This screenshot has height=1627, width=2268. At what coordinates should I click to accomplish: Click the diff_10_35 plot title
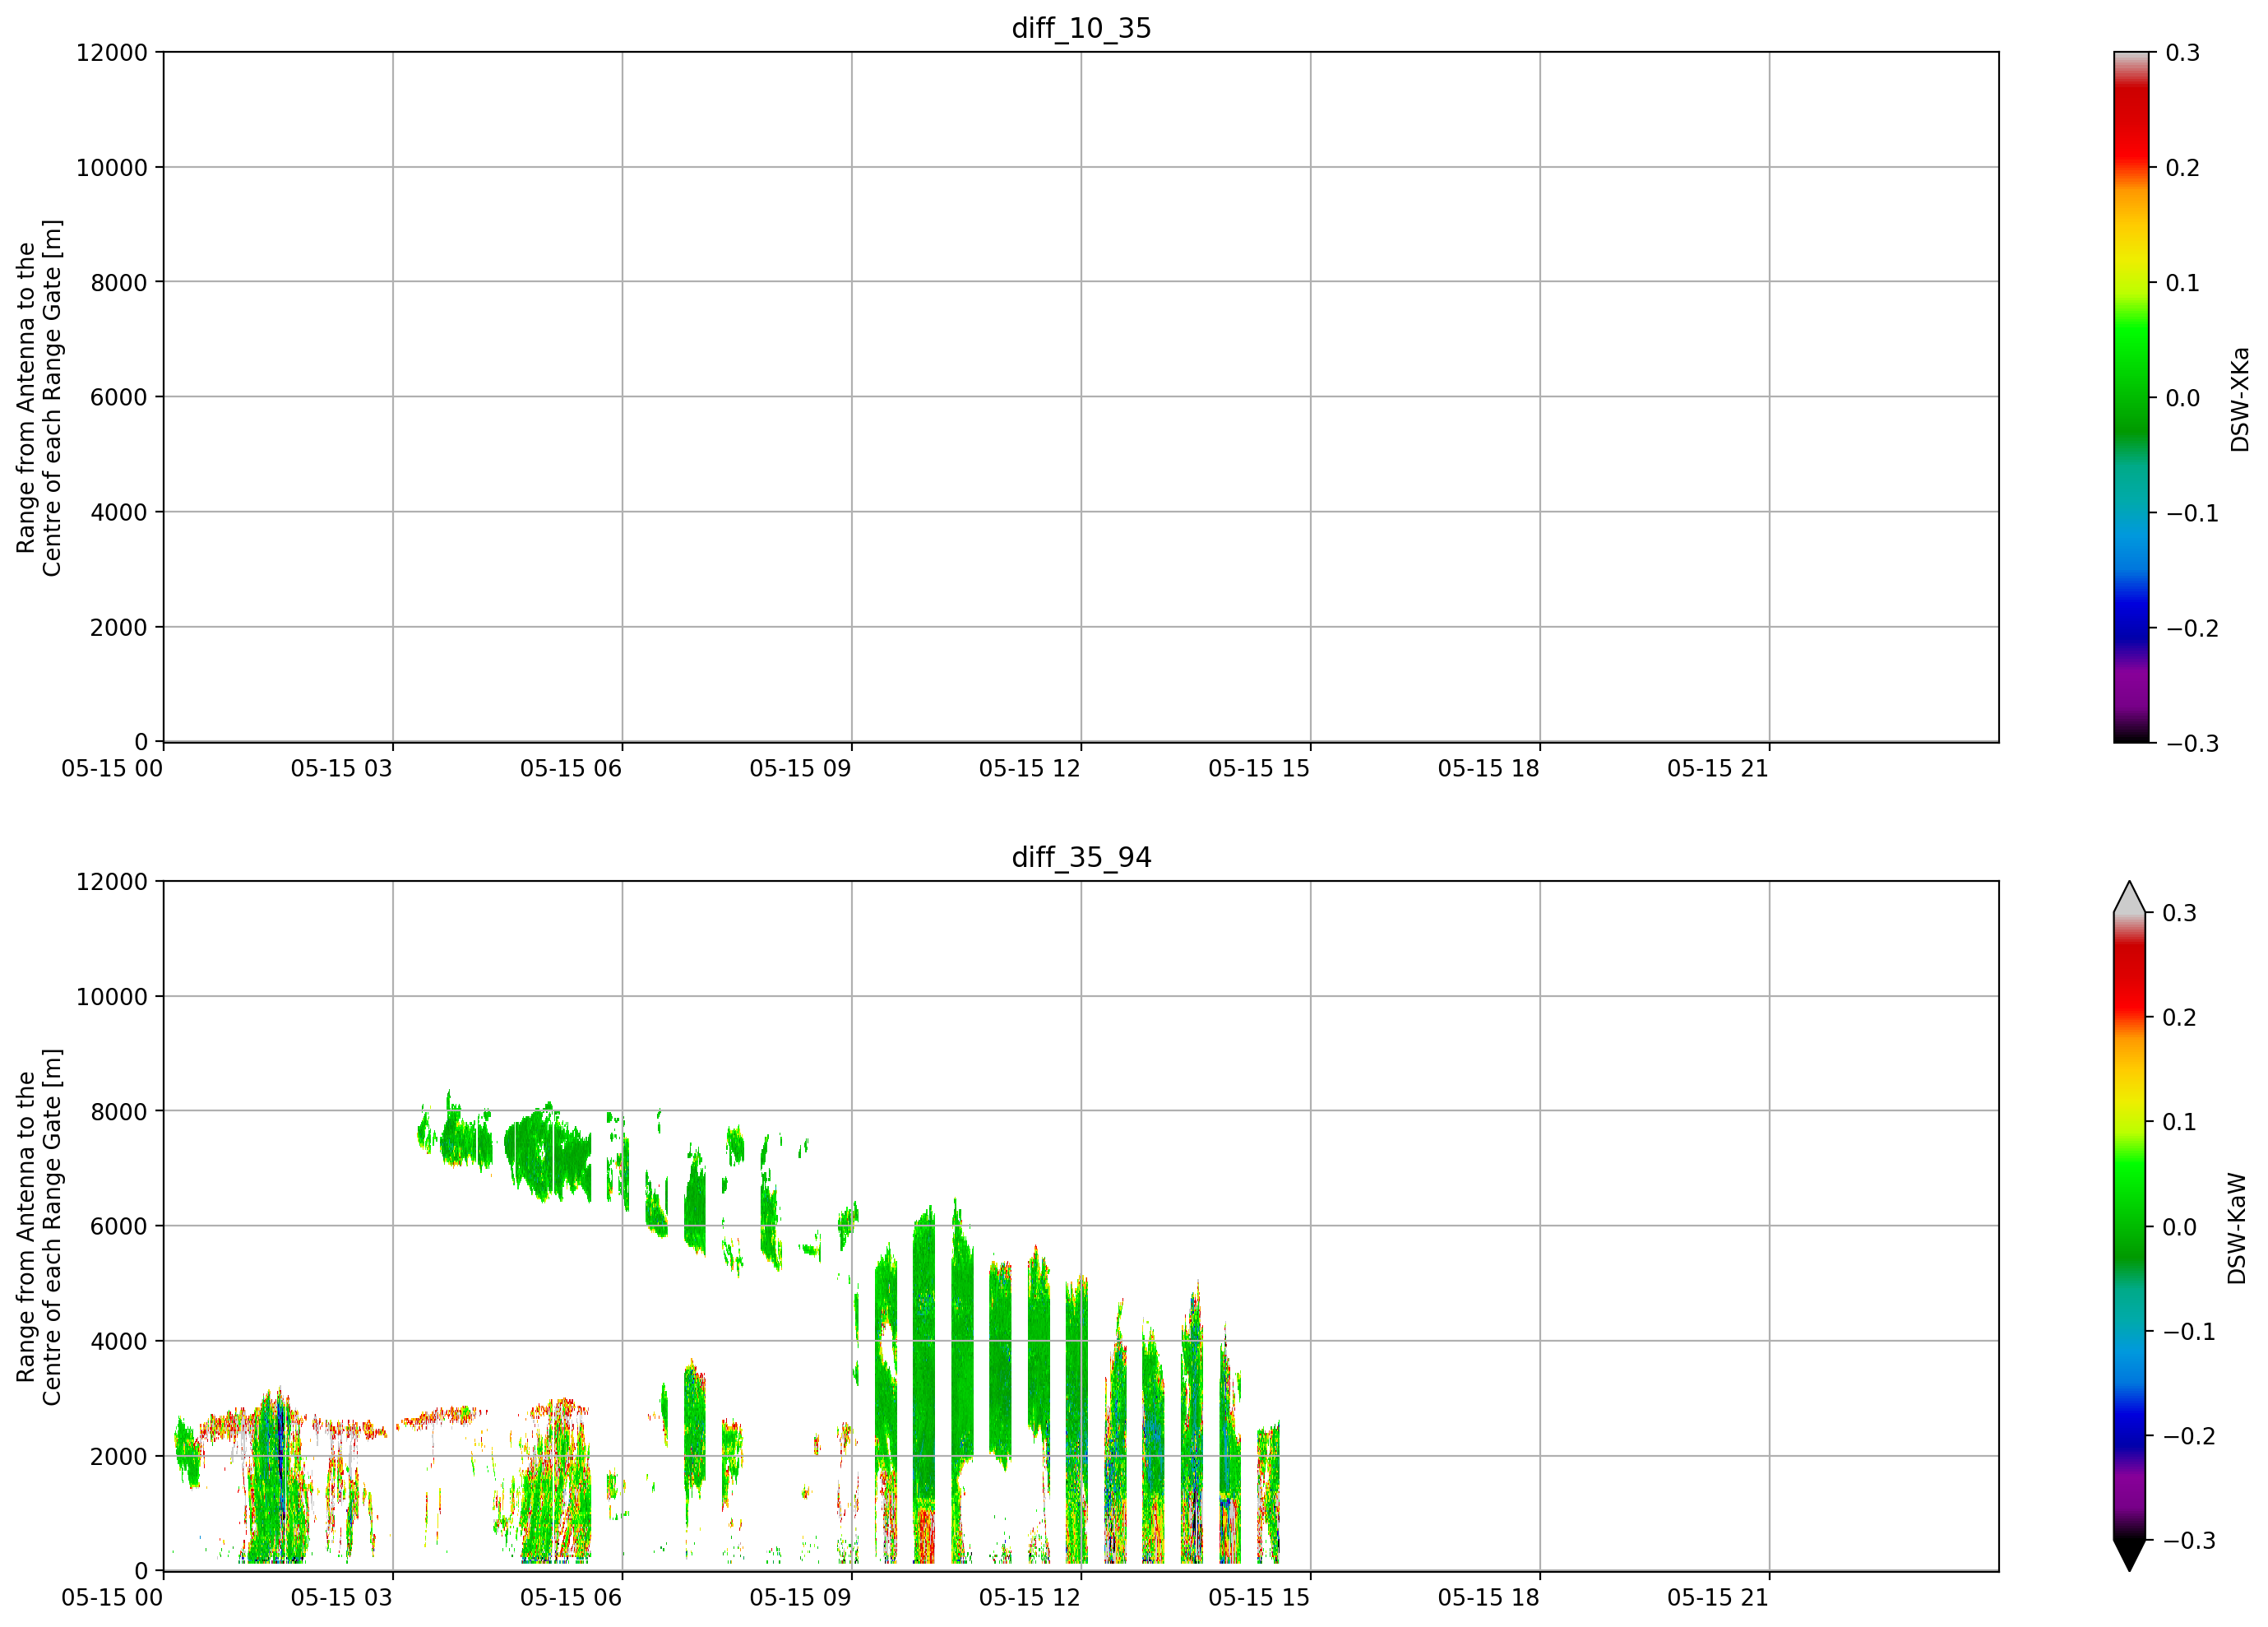pos(1081,28)
